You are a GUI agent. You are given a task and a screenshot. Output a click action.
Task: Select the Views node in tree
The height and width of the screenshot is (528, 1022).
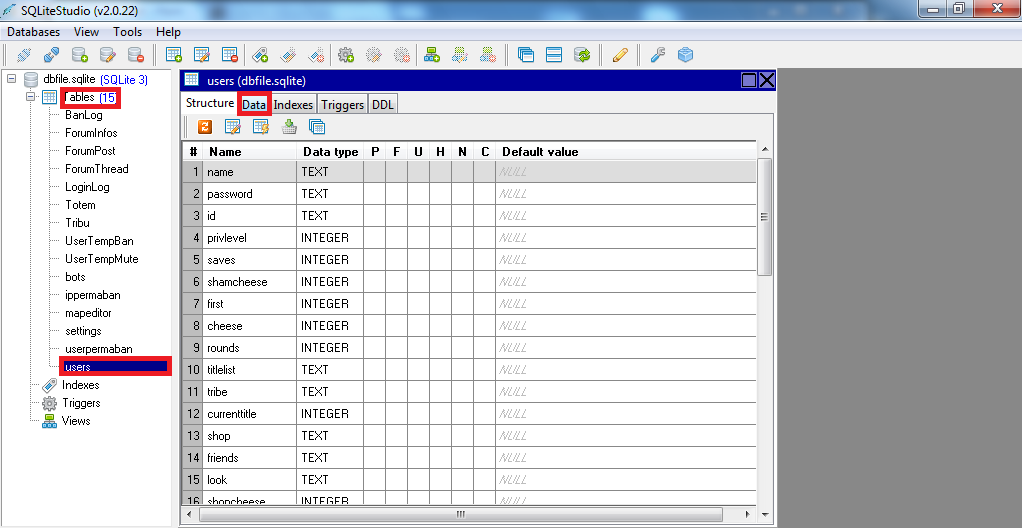[76, 421]
